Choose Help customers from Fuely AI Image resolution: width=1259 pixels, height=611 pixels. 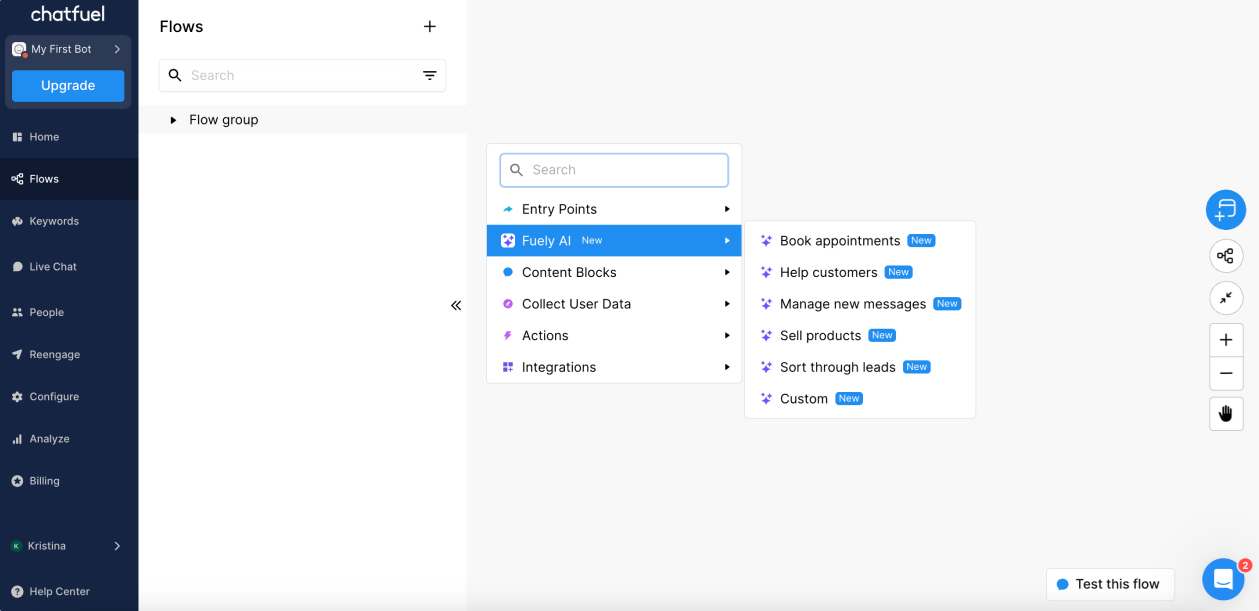coord(860,272)
